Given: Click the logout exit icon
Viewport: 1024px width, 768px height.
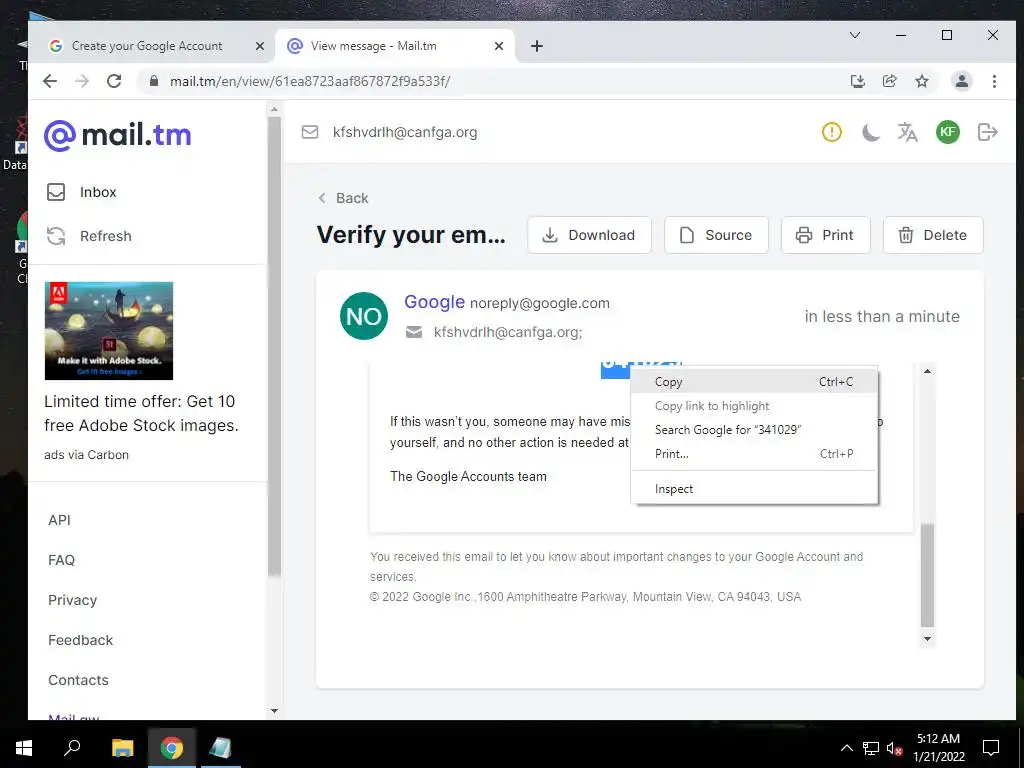Looking at the screenshot, I should pyautogui.click(x=987, y=132).
